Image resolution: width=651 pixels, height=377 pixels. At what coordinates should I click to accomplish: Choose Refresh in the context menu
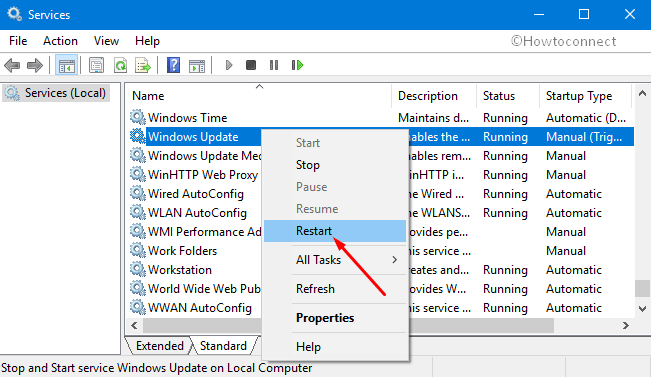point(335,289)
